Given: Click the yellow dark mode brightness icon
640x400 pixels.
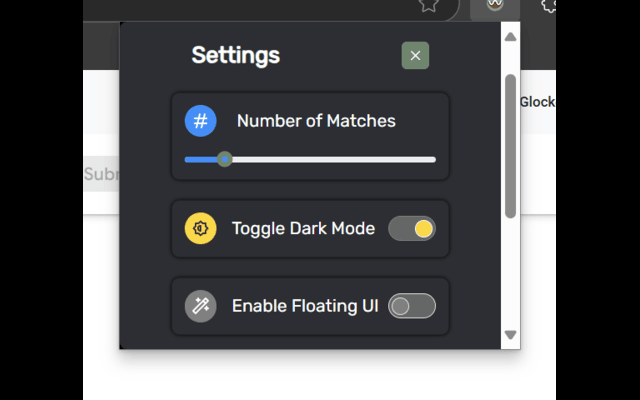Looking at the screenshot, I should click(200, 228).
